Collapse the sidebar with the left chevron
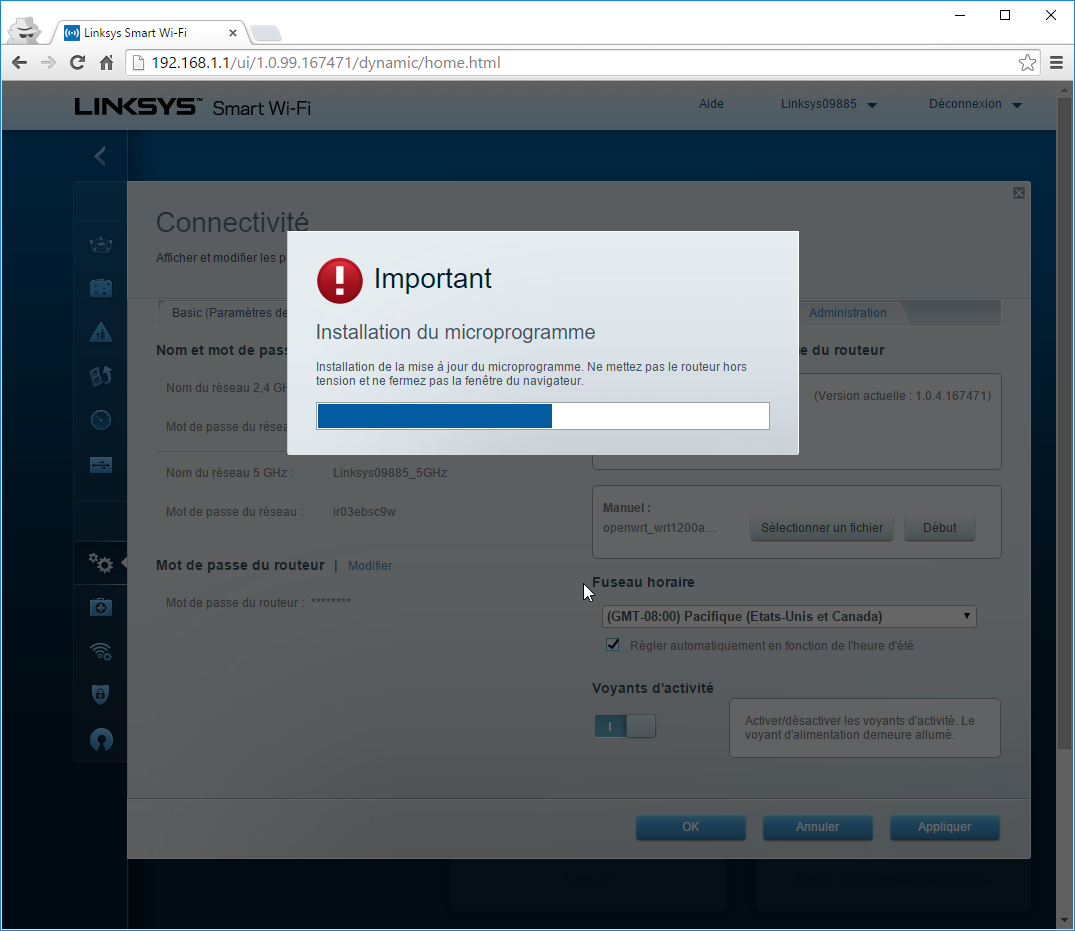The height and width of the screenshot is (931, 1075). click(x=100, y=156)
